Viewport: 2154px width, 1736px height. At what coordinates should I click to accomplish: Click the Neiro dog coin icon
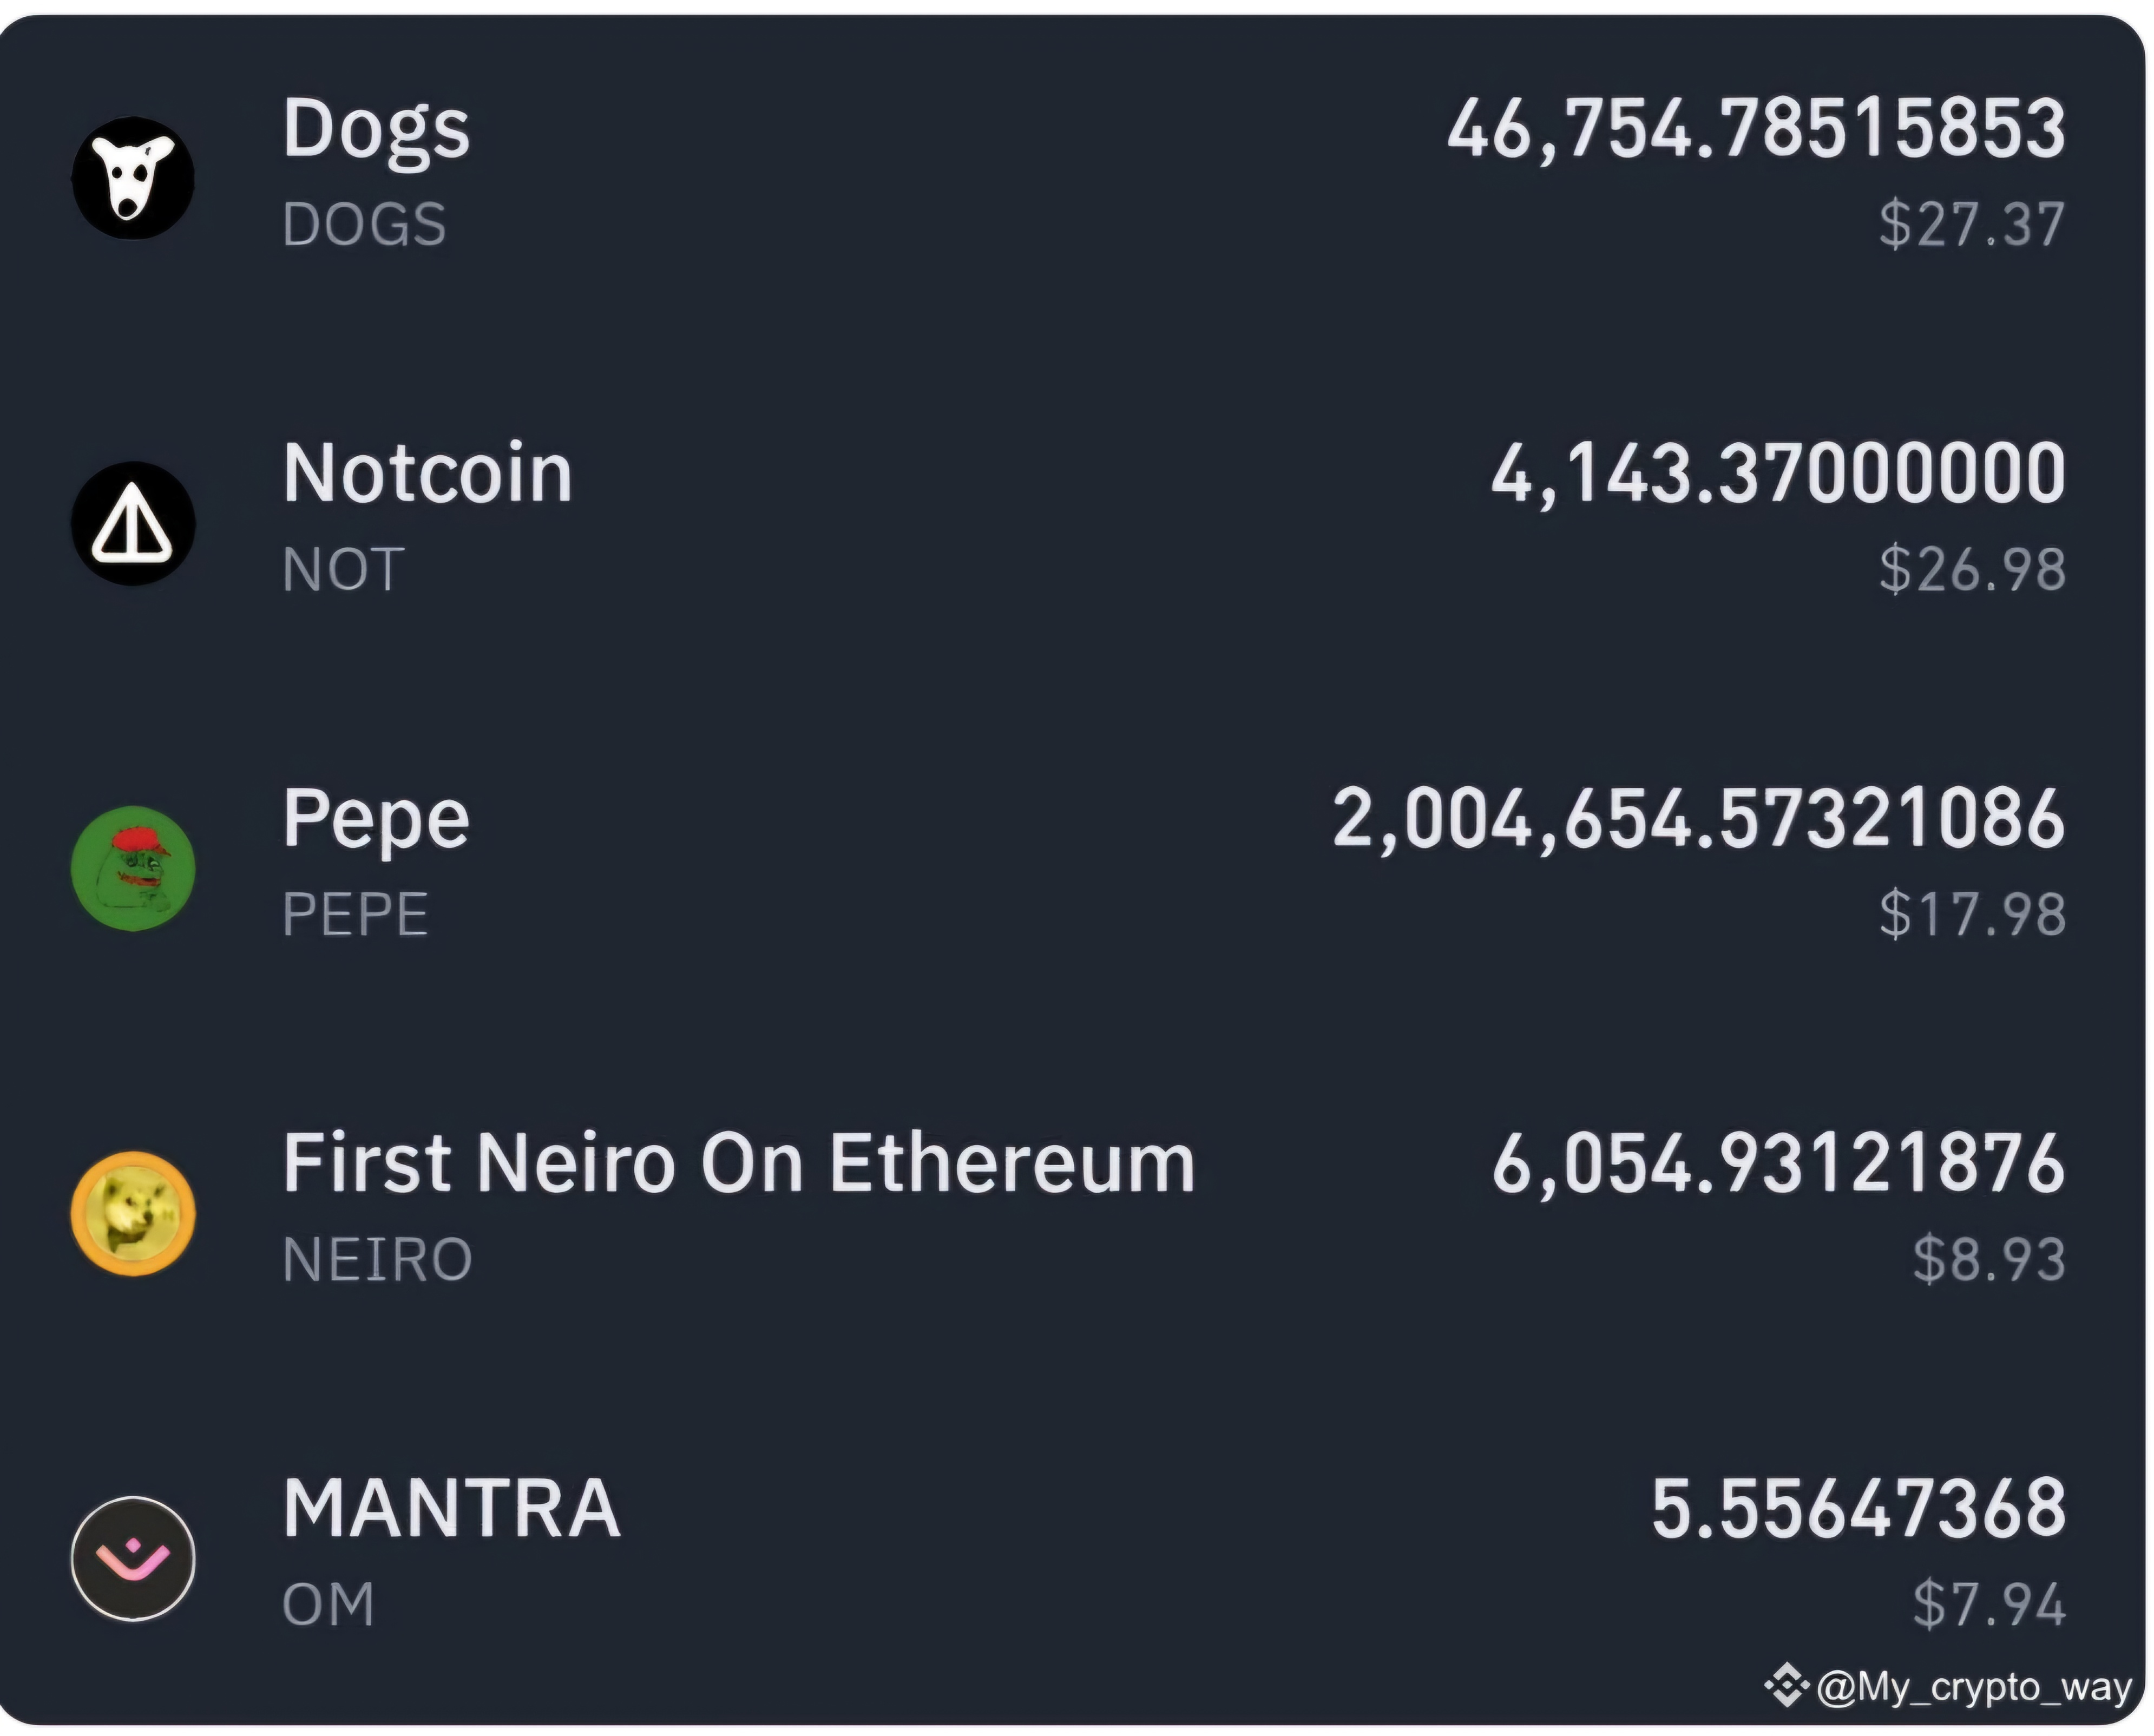[133, 1213]
